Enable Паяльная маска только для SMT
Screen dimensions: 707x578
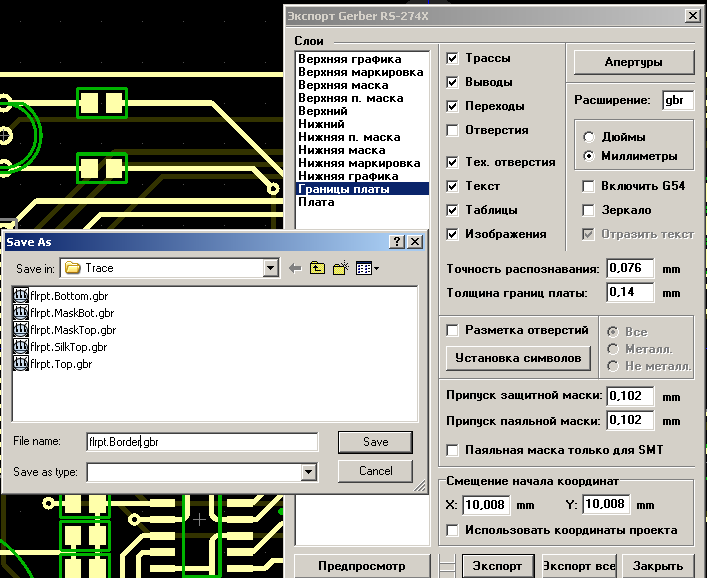pos(452,450)
